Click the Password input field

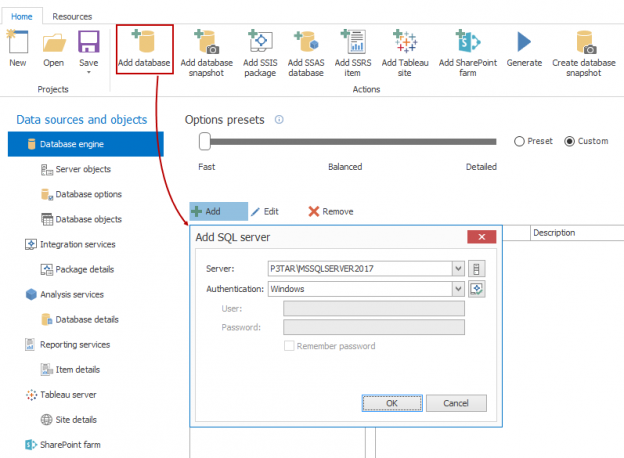[374, 327]
